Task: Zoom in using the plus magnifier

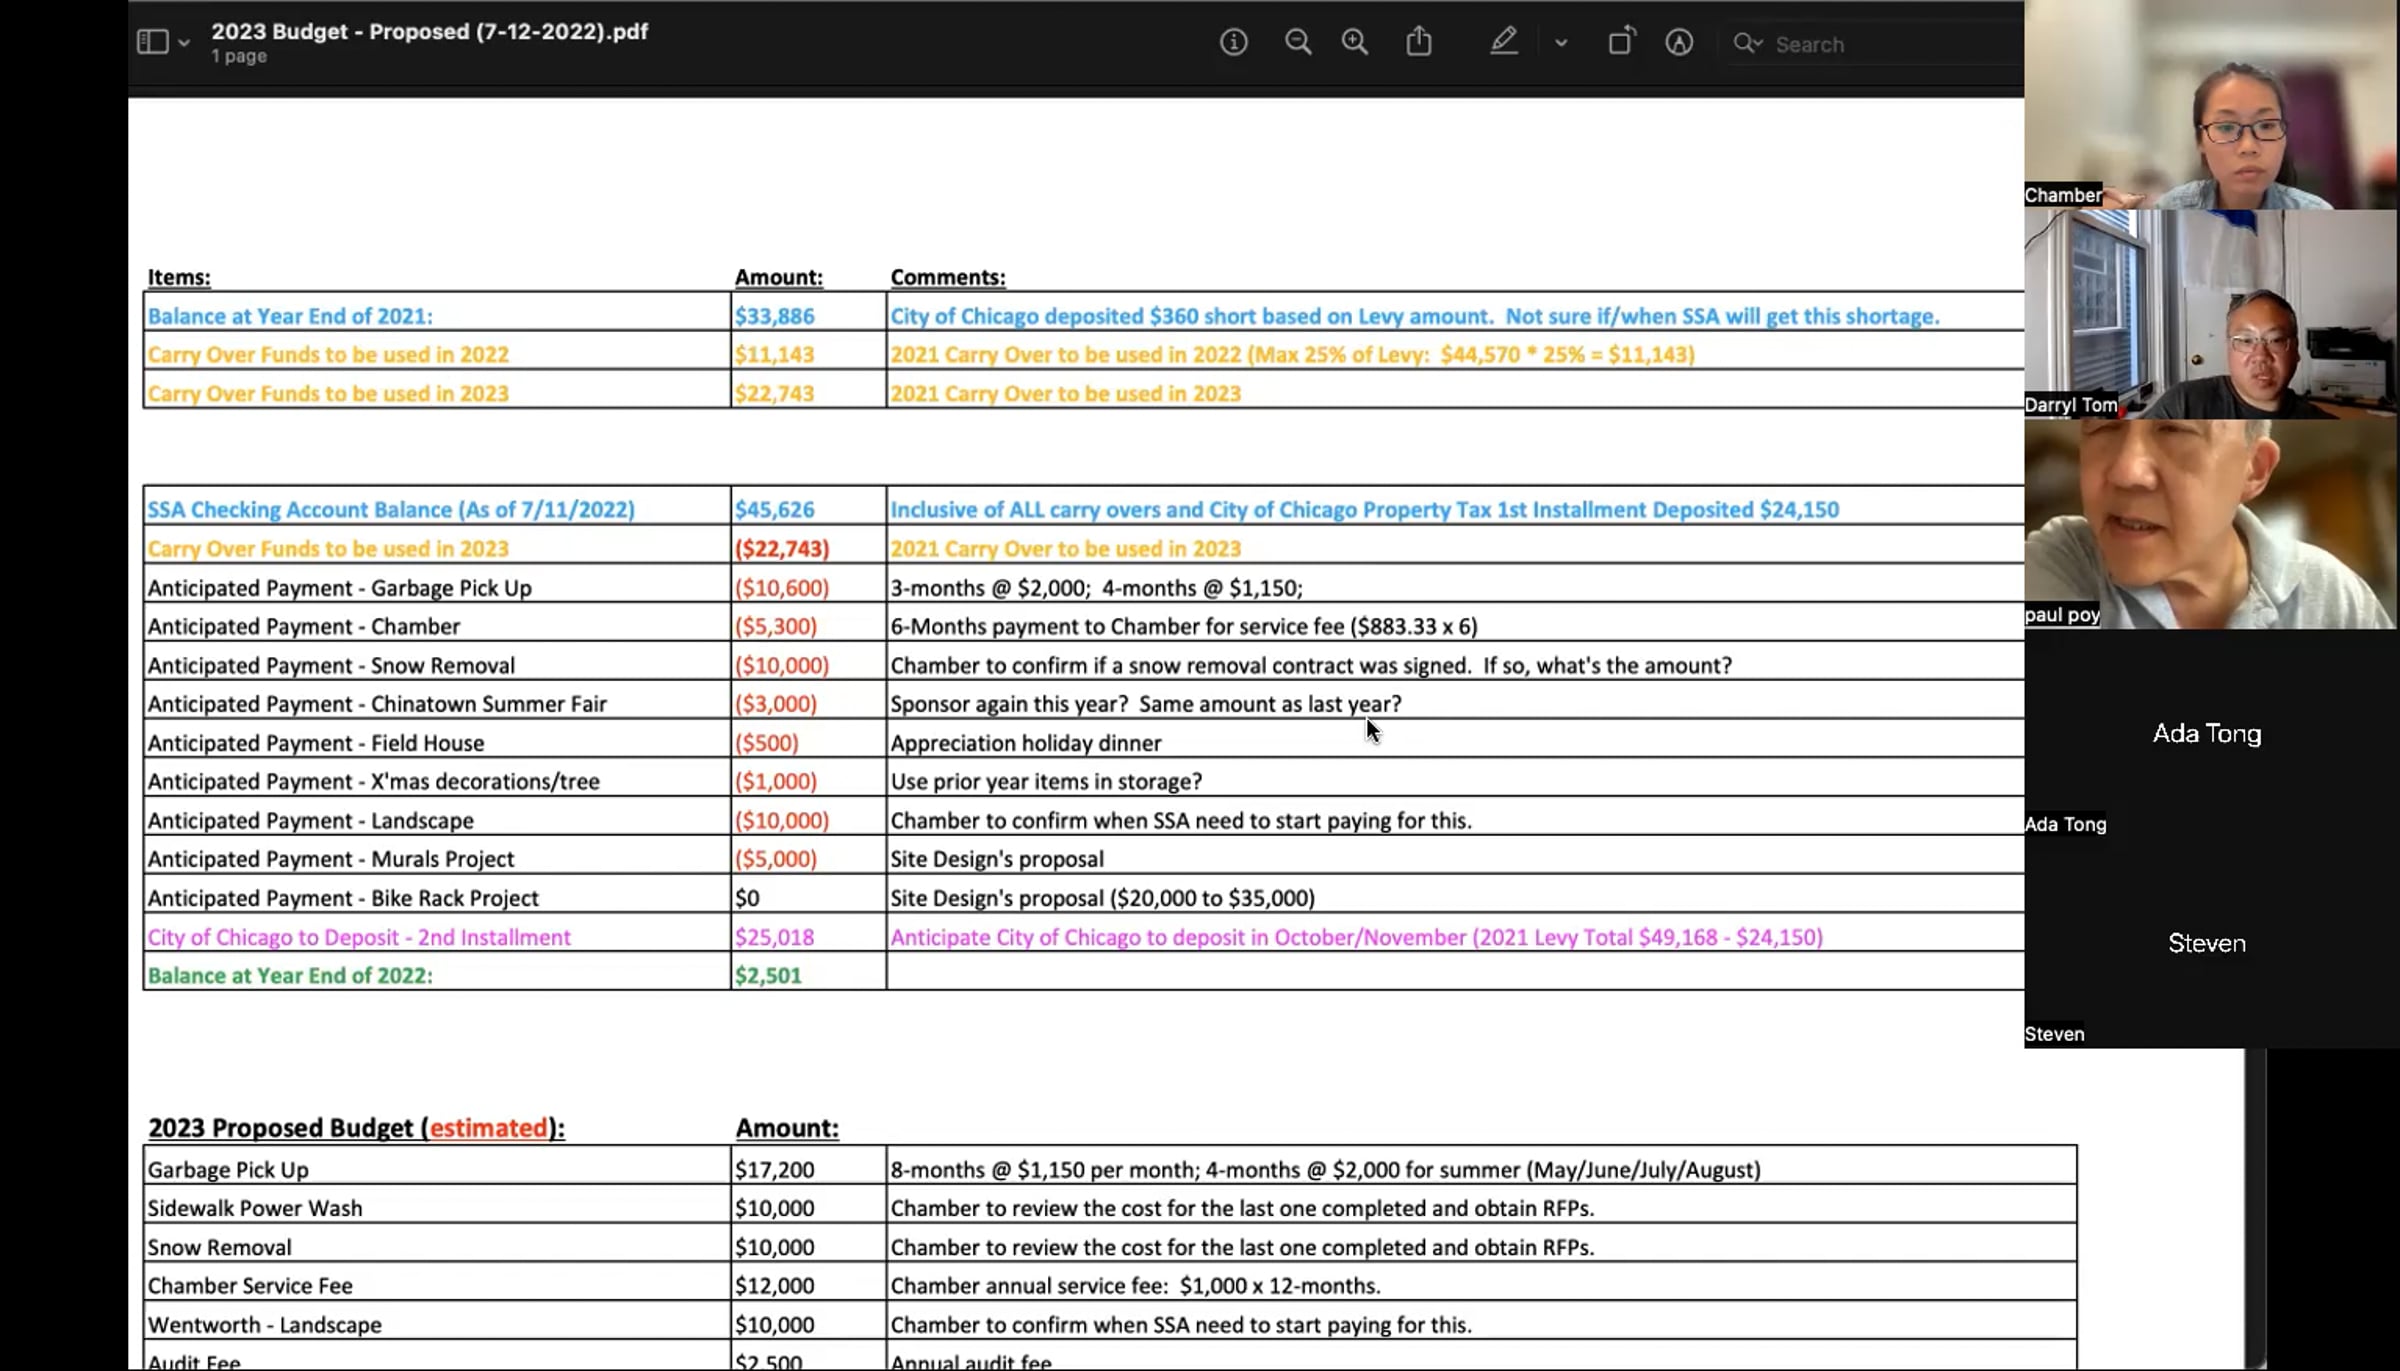Action: tap(1355, 42)
